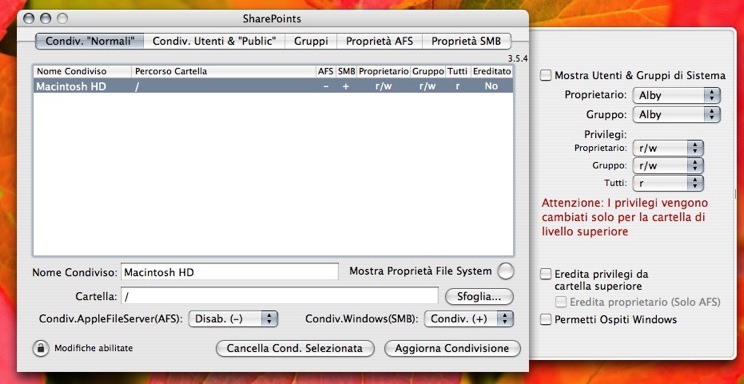Check Eredita privilegi da cartella superiore
The width and height of the screenshot is (744, 384).
(x=546, y=274)
